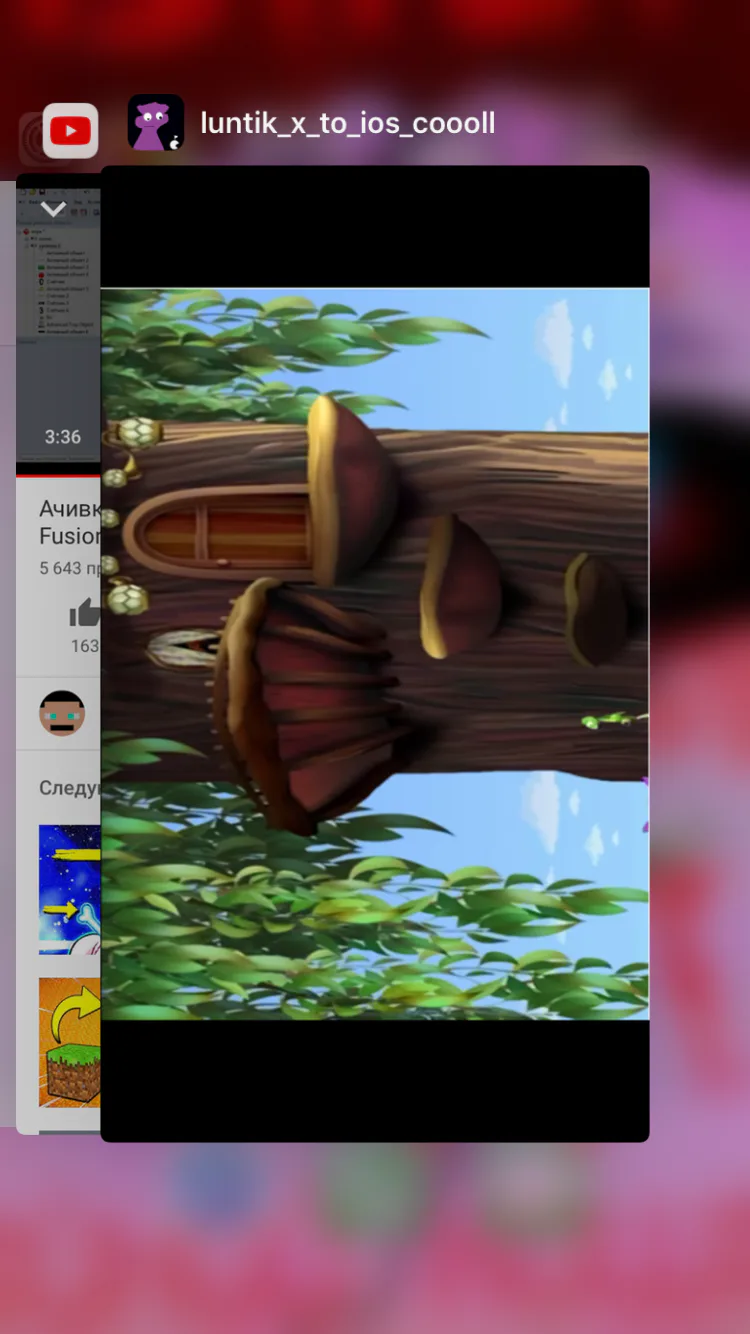
Task: Tap the wooden door on the tree house
Action: [x=220, y=530]
